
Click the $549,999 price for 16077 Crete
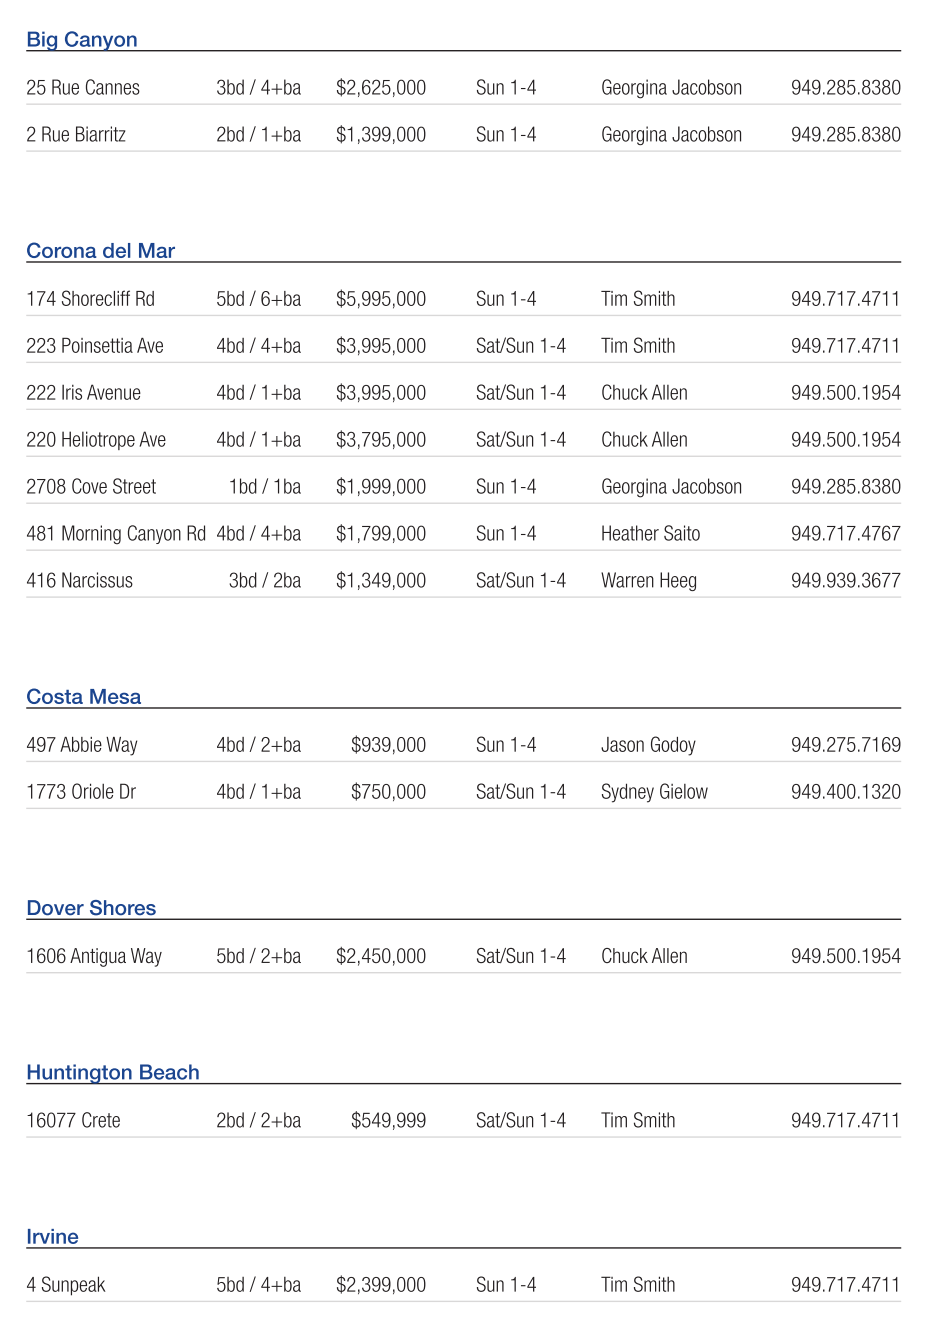[x=388, y=1121]
